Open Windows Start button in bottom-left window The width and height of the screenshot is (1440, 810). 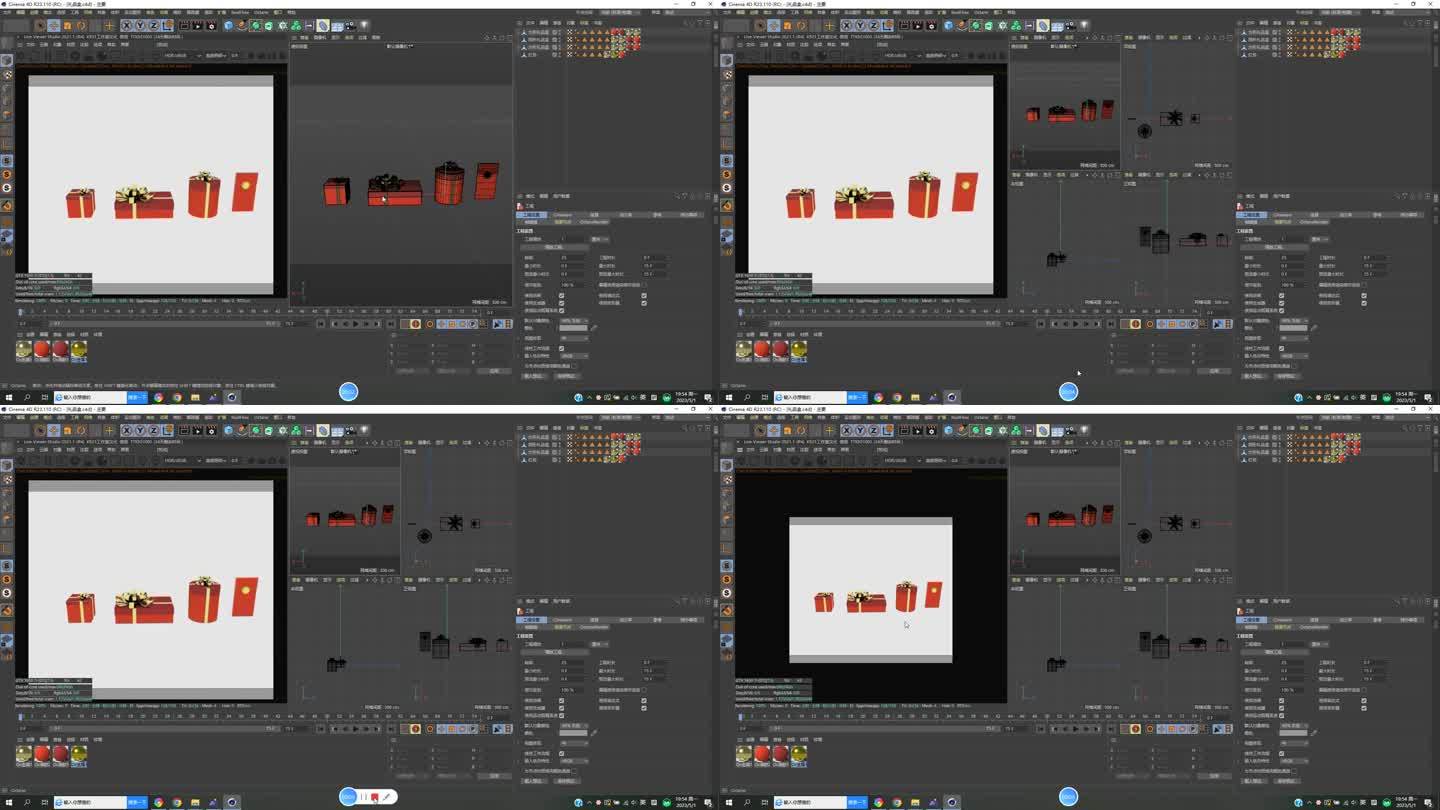point(7,802)
